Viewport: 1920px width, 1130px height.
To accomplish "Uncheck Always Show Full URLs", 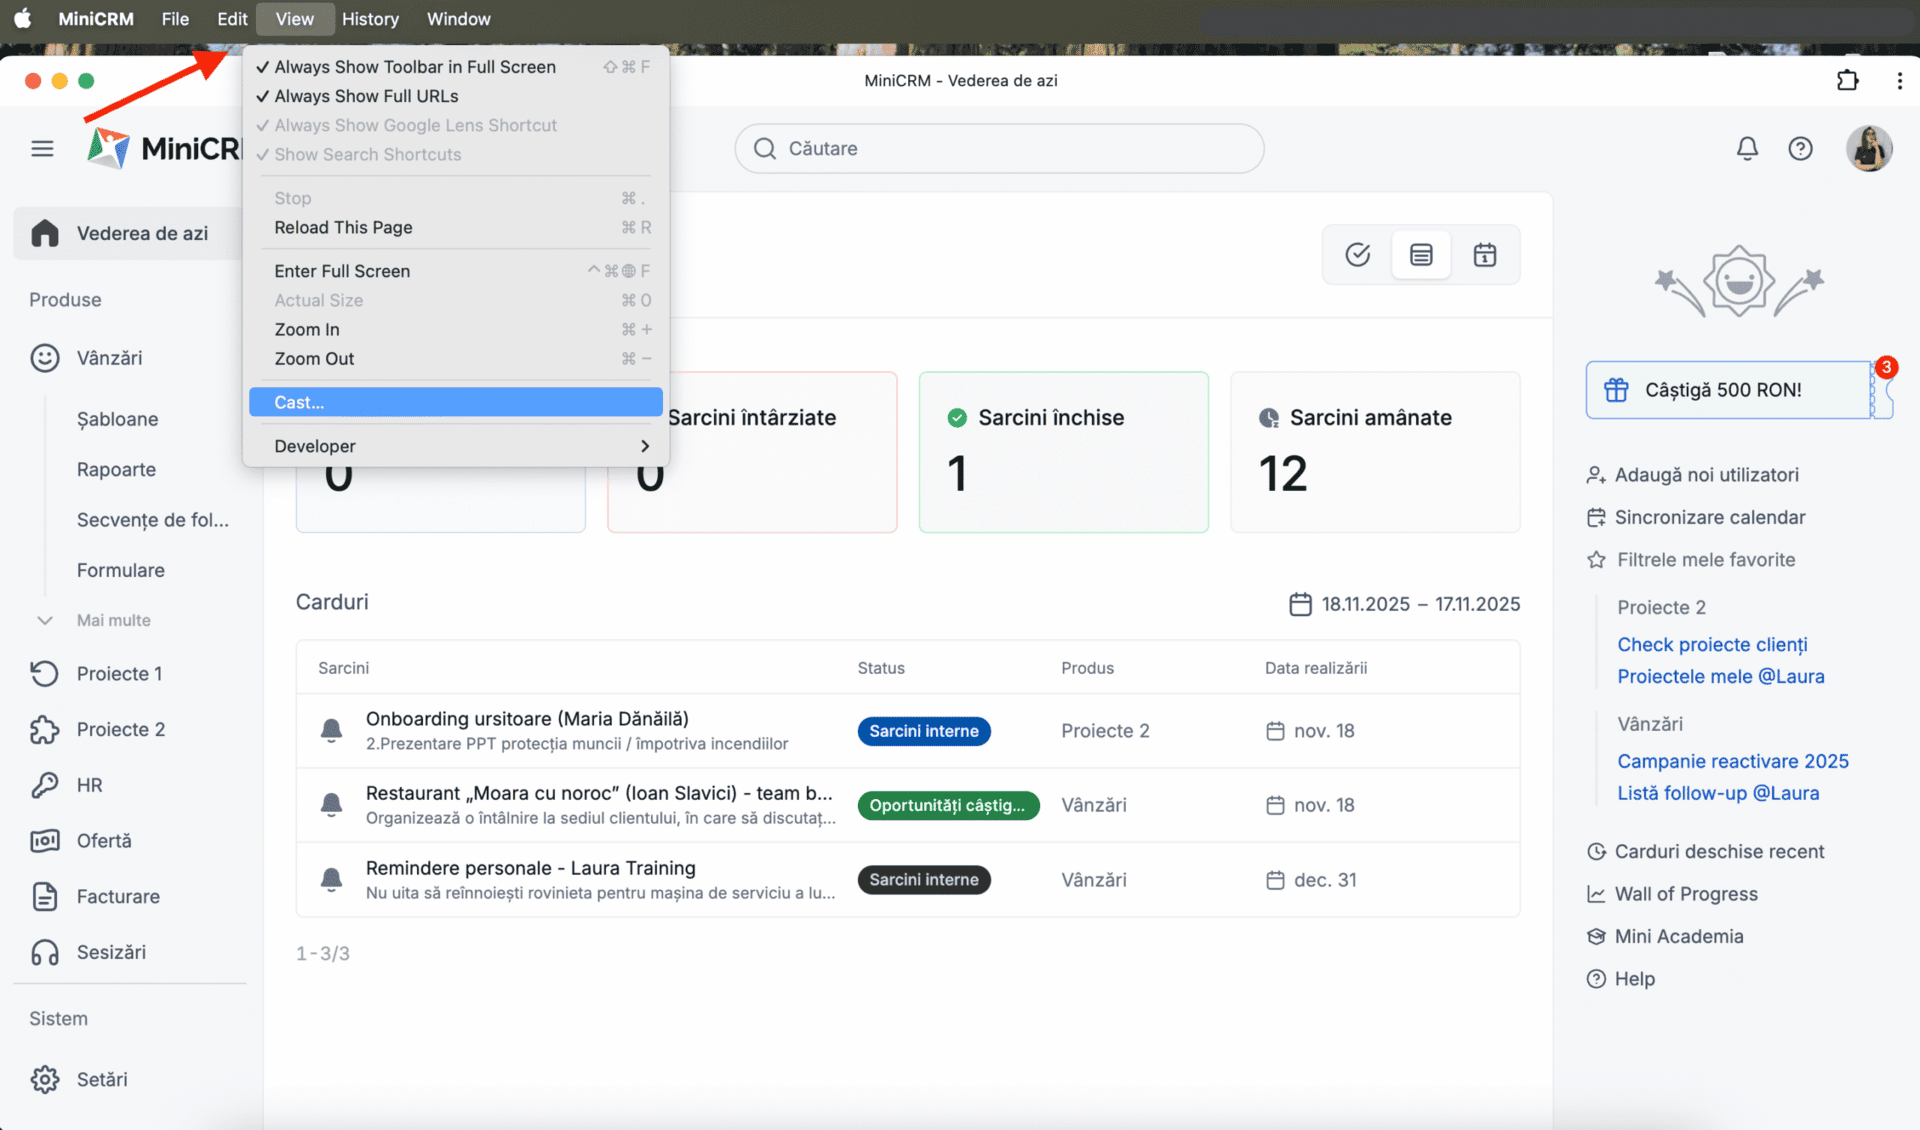I will click(366, 96).
